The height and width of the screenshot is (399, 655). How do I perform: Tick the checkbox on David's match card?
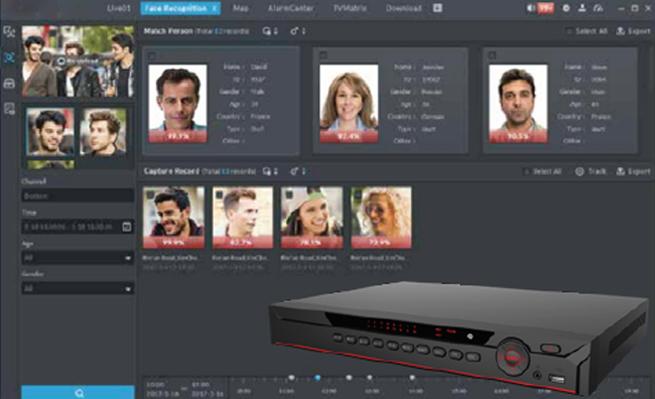pyautogui.click(x=152, y=55)
